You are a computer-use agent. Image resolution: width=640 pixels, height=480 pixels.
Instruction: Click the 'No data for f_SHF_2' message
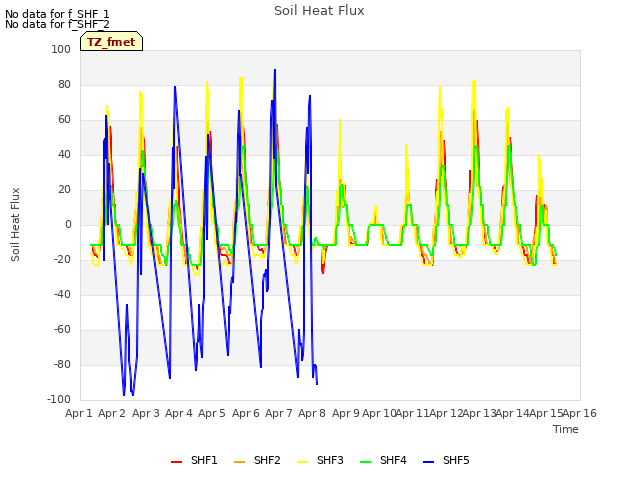tap(57, 24)
